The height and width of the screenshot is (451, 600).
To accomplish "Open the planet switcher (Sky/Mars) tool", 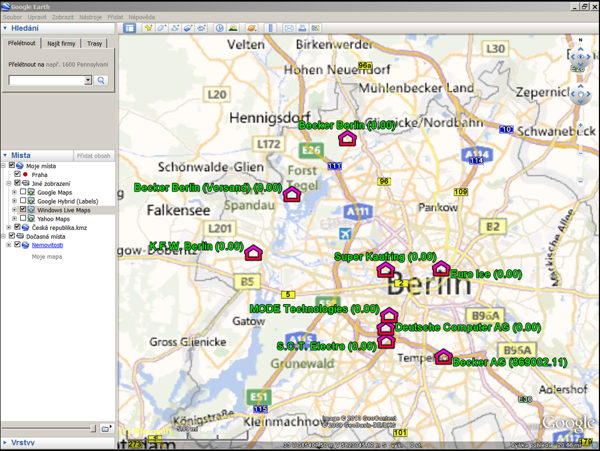I will point(251,28).
